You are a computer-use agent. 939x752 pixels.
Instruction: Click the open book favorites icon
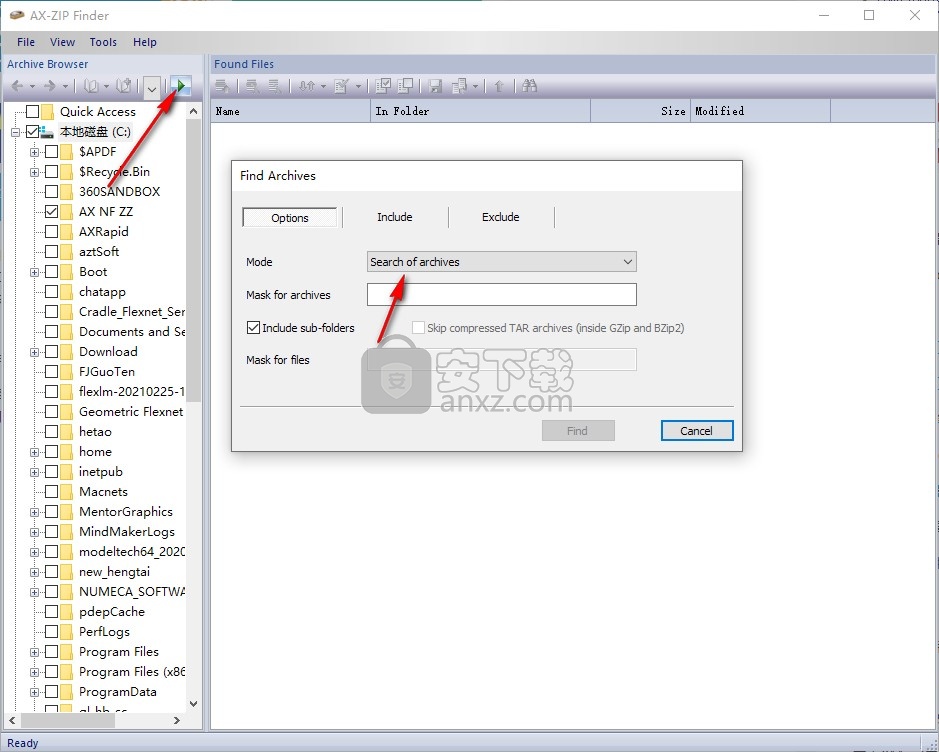(x=91, y=87)
